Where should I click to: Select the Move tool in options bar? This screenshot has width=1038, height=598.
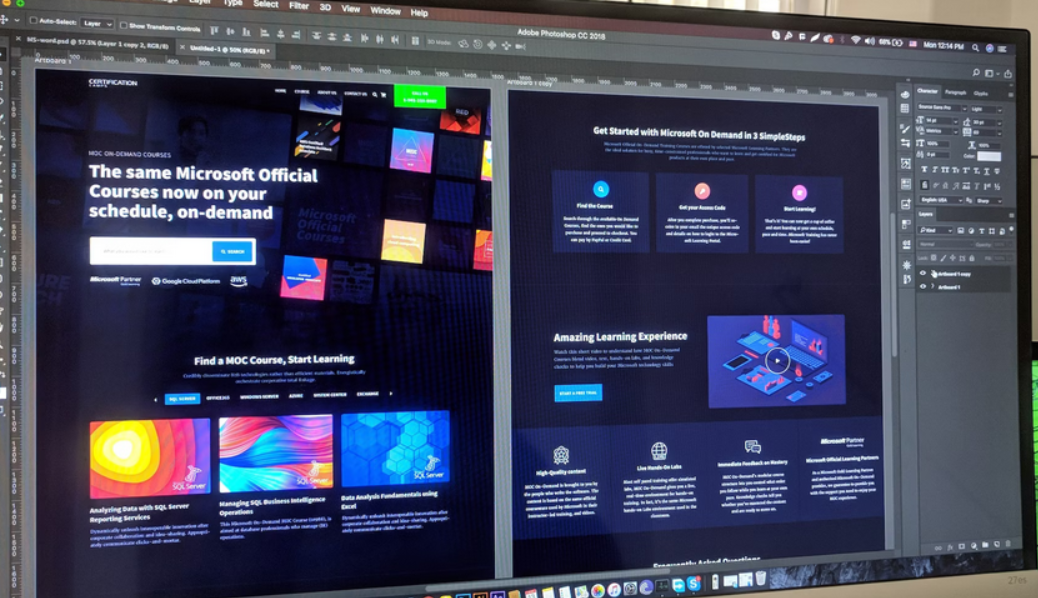pos(4,21)
